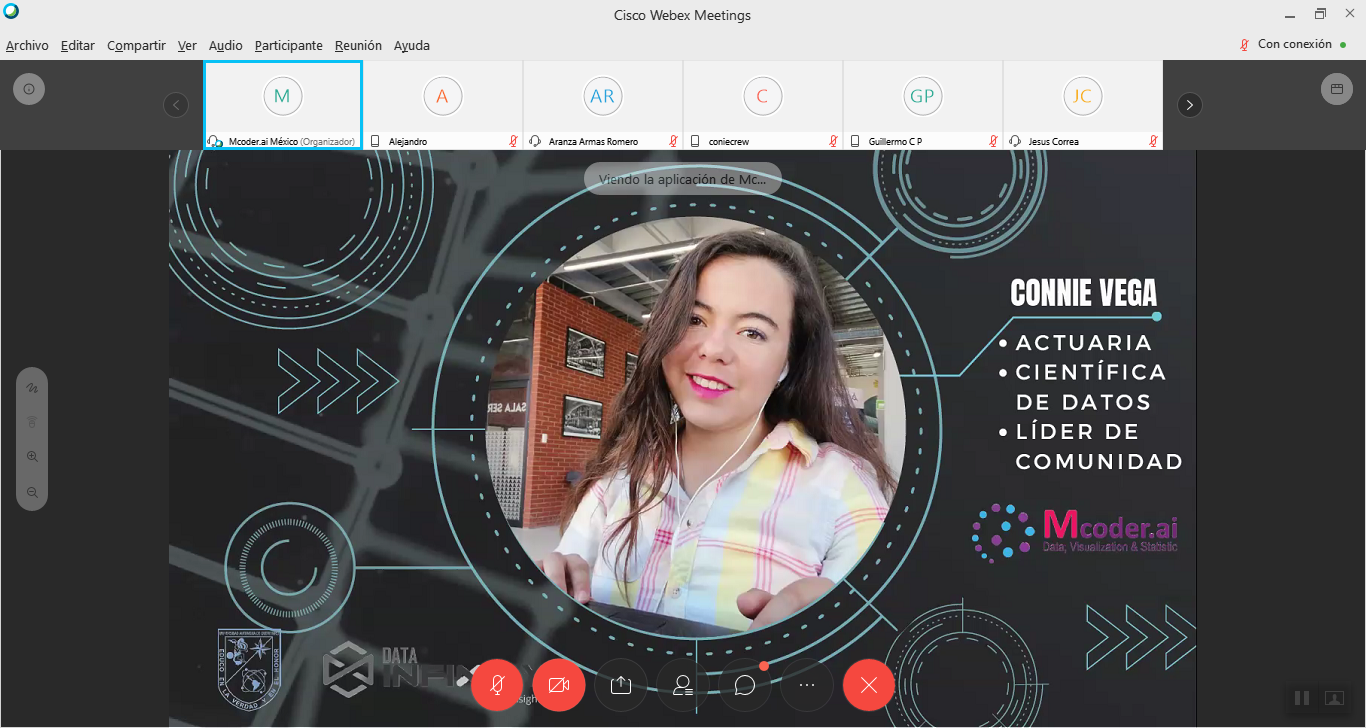Show previous participants with left arrow
Viewport: 1366px width, 728px height.
coord(176,105)
